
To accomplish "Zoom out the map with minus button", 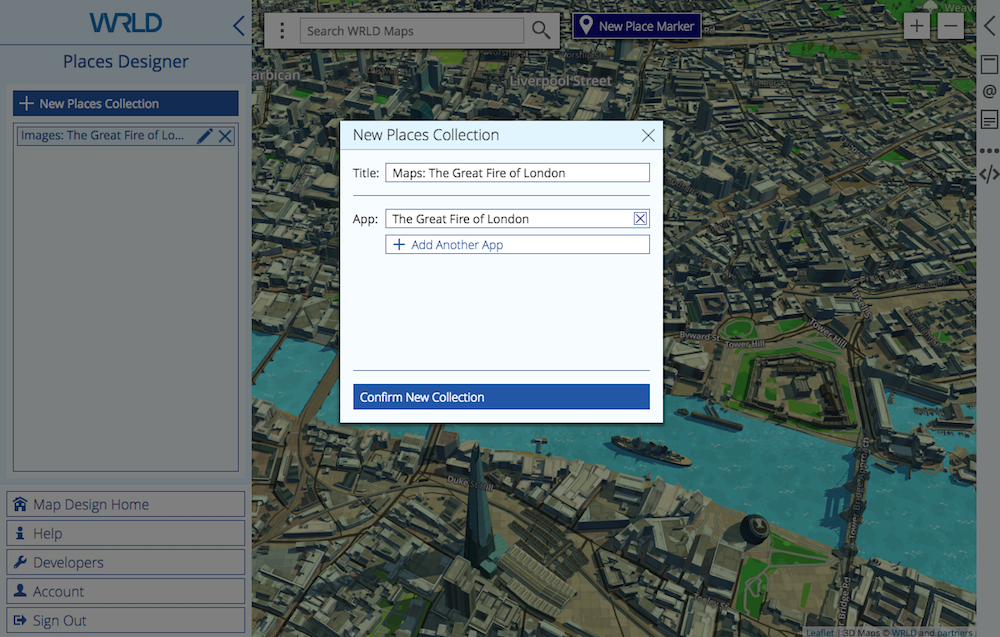I will tap(951, 26).
